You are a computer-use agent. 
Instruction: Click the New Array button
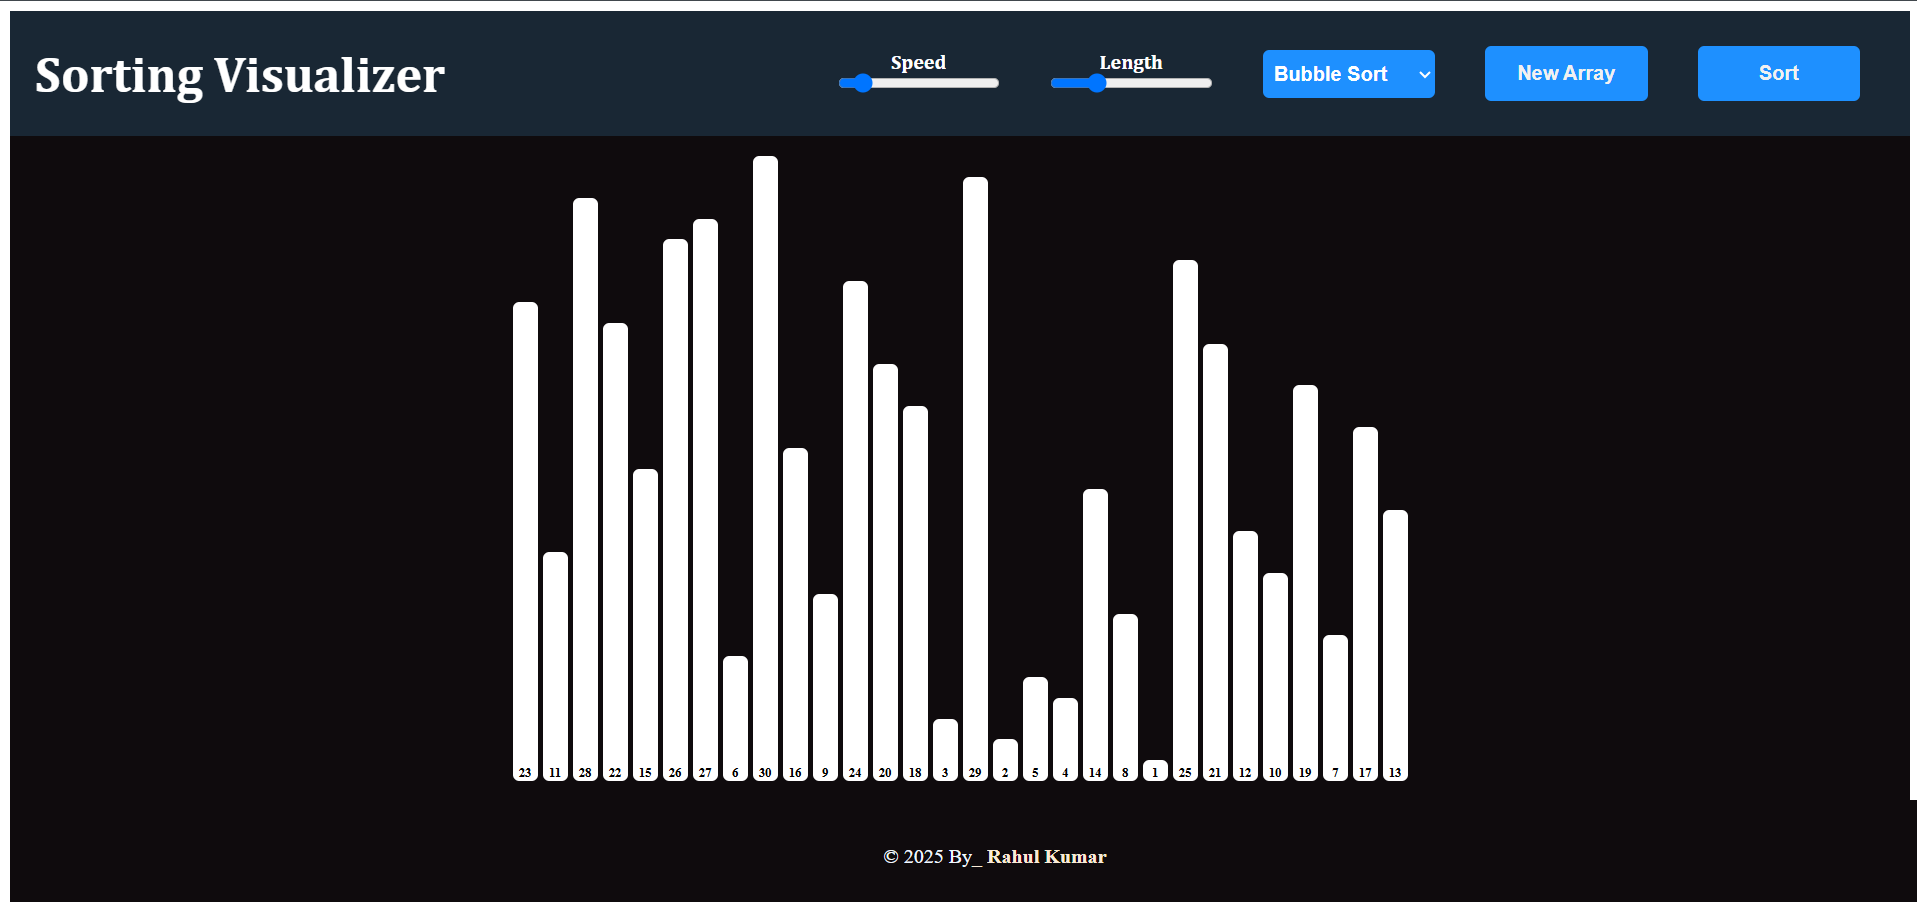click(x=1566, y=73)
